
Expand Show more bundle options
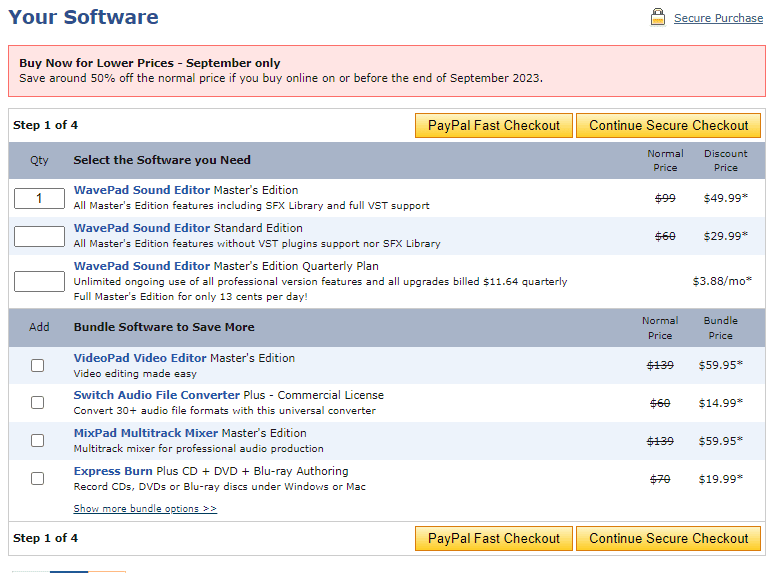click(145, 508)
